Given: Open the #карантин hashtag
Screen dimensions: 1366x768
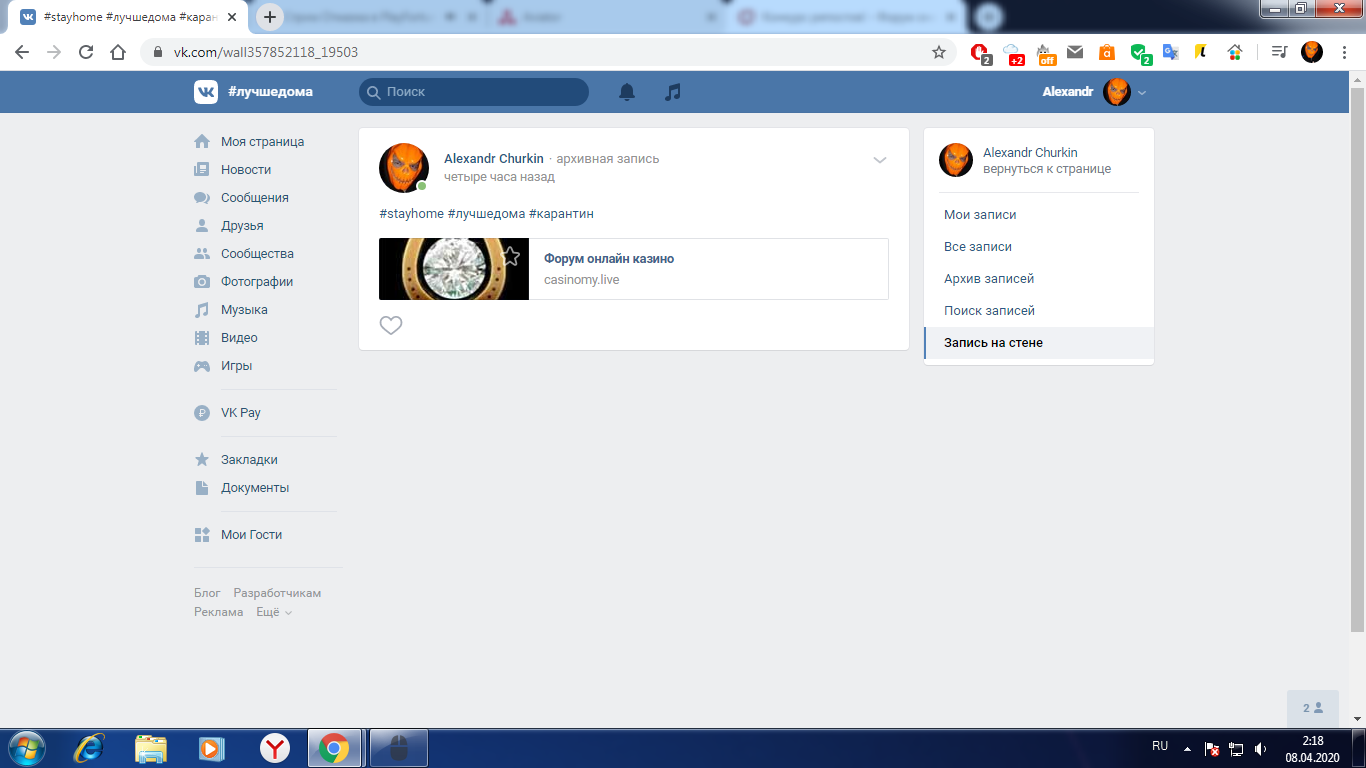Looking at the screenshot, I should (x=561, y=214).
